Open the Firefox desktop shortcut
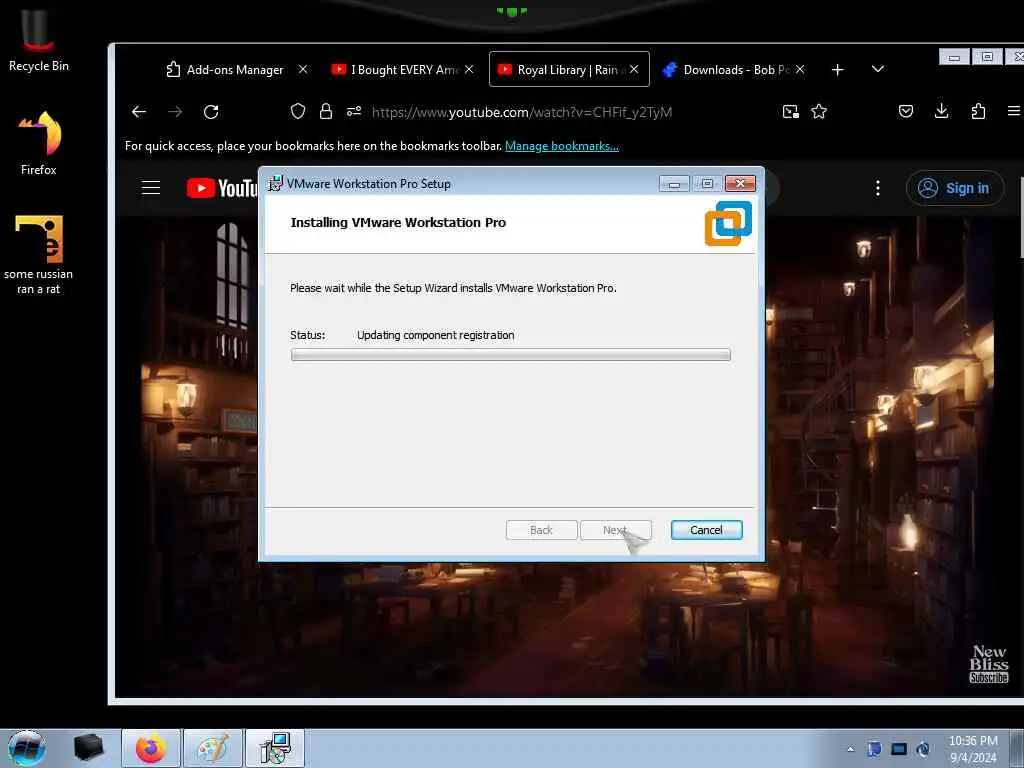This screenshot has width=1024, height=768. click(x=39, y=144)
